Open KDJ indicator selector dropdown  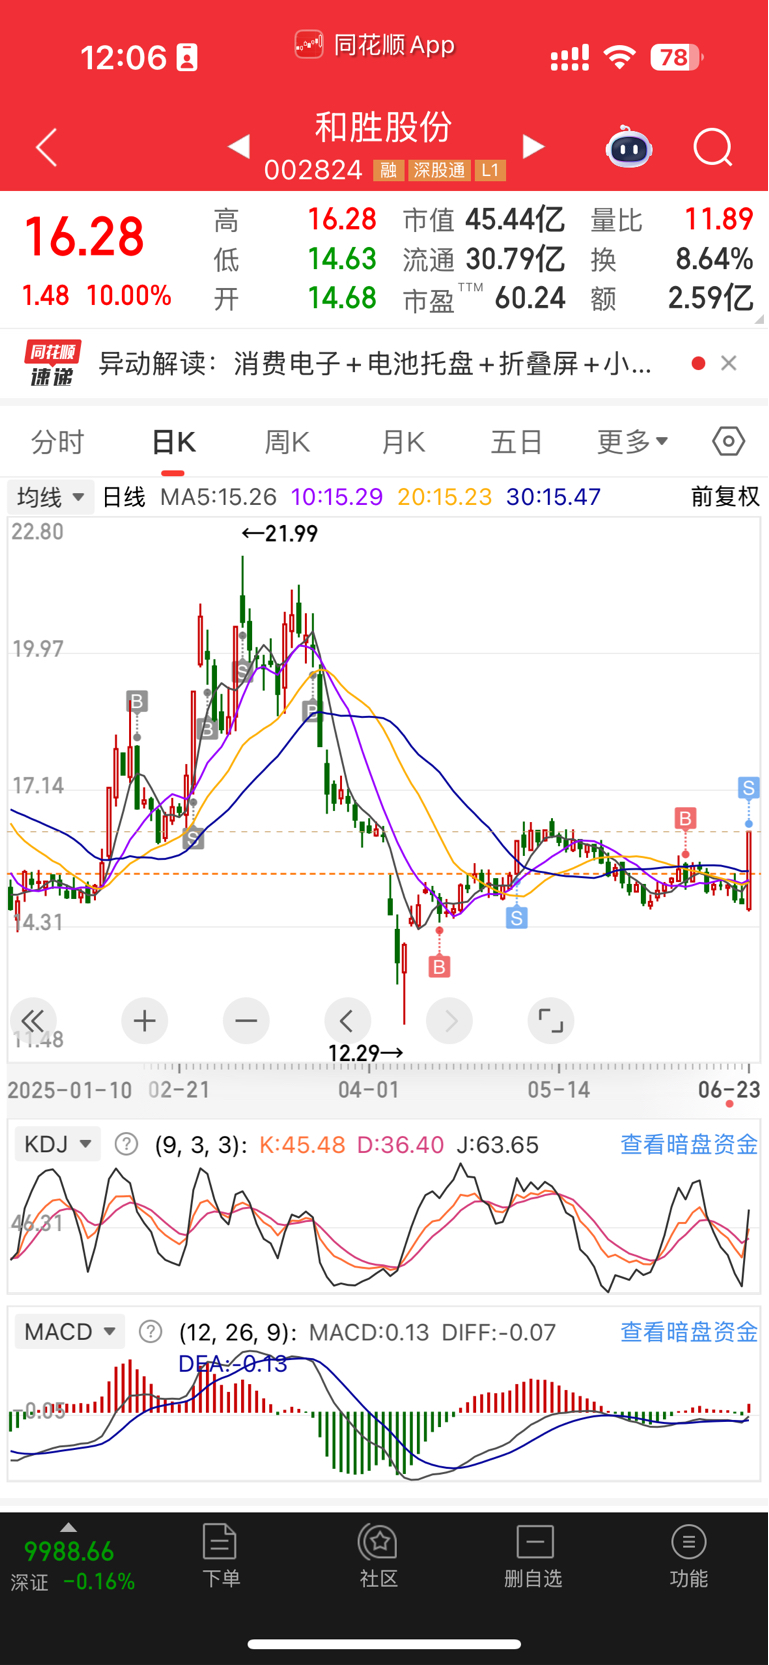pyautogui.click(x=58, y=1144)
